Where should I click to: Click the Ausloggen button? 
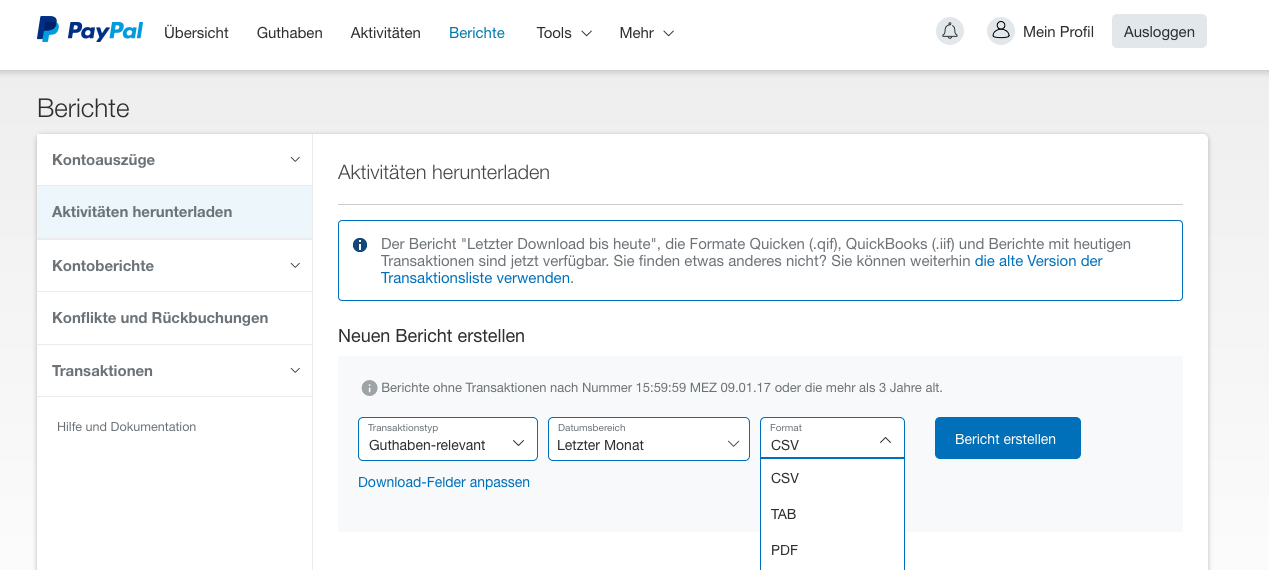pos(1158,32)
